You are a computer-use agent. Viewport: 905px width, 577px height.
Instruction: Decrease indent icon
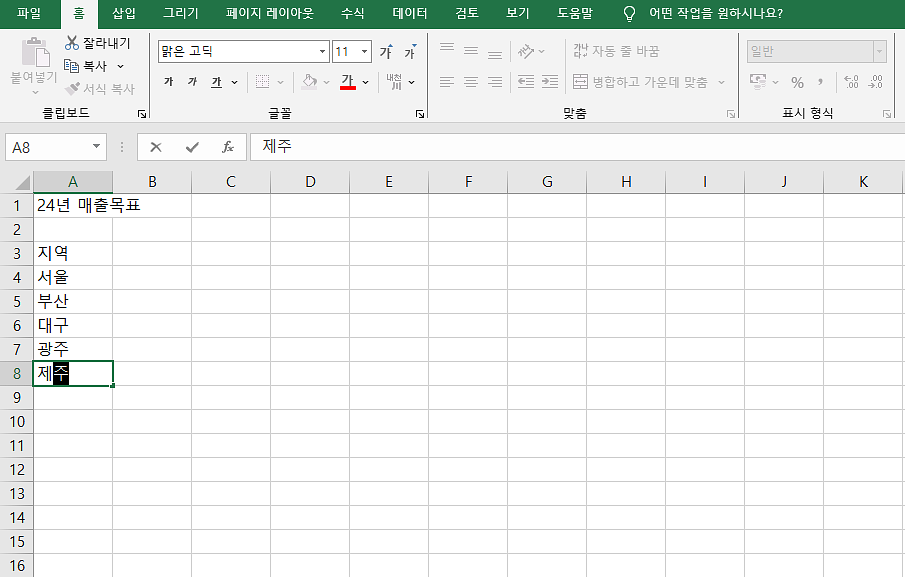pos(526,82)
